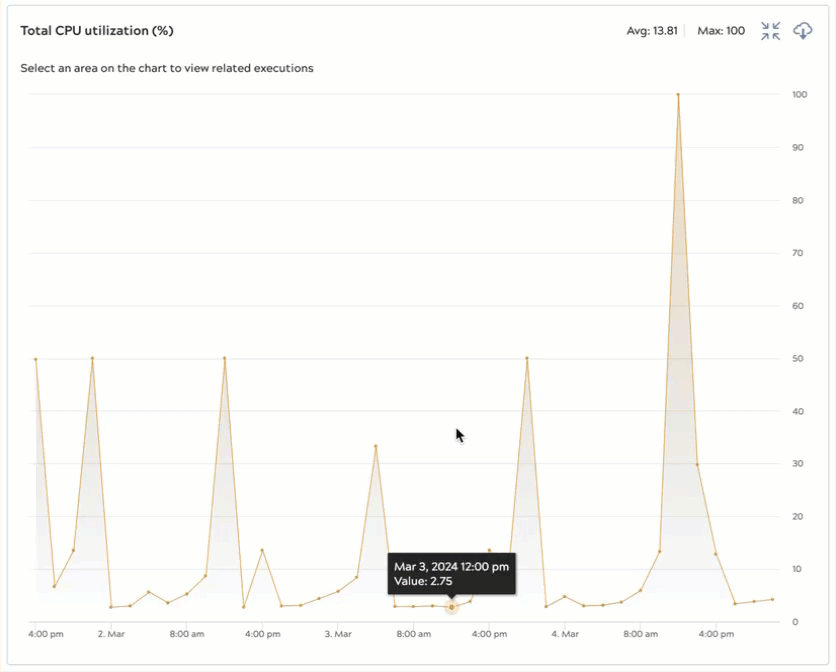
Task: Click the 50 label on the y-axis
Action: (797, 358)
